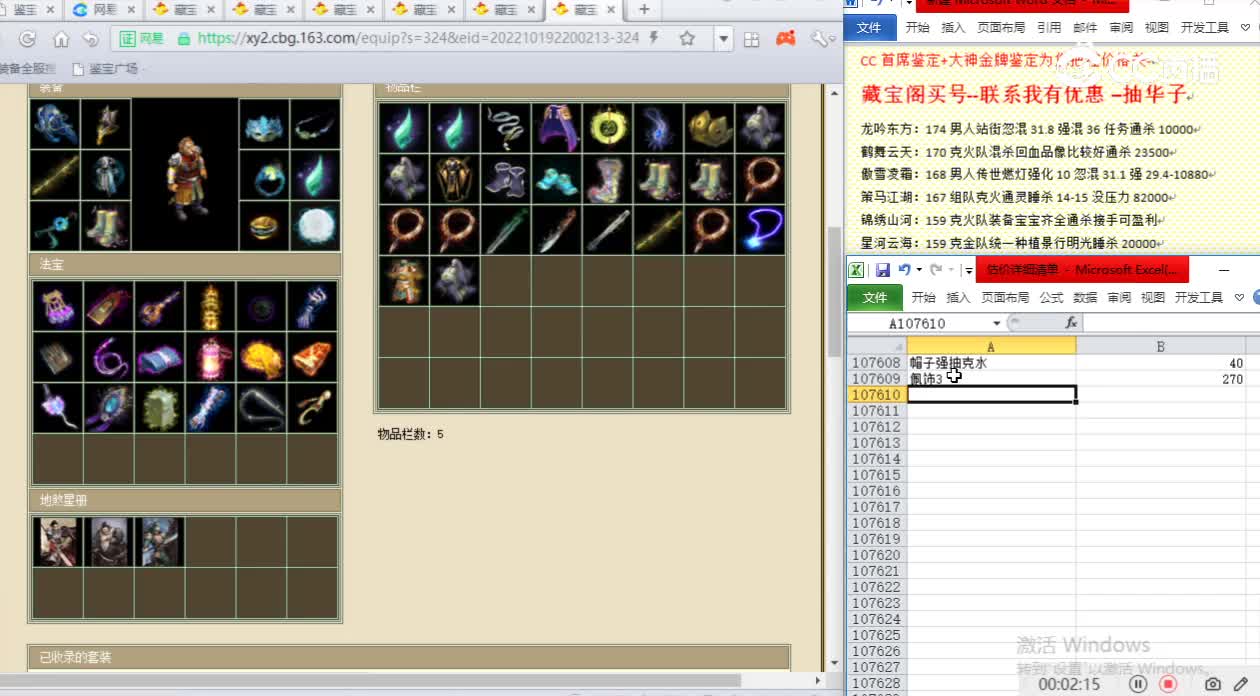Viewport: 1260px width, 696px height.
Task: Open the first 地煞星册 hero card
Action: 57,542
